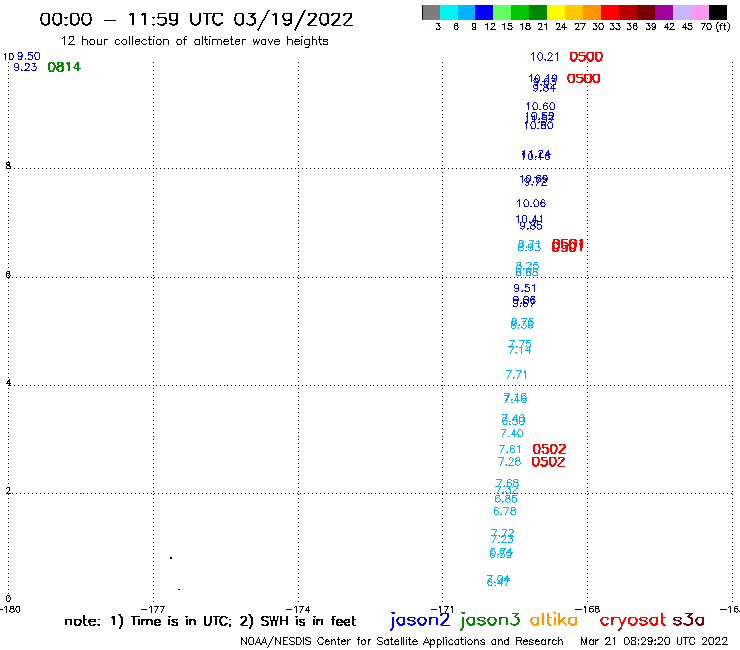Click the wave height value 10.60
Image resolution: width=740 pixels, height=650 pixels.
pos(540,107)
